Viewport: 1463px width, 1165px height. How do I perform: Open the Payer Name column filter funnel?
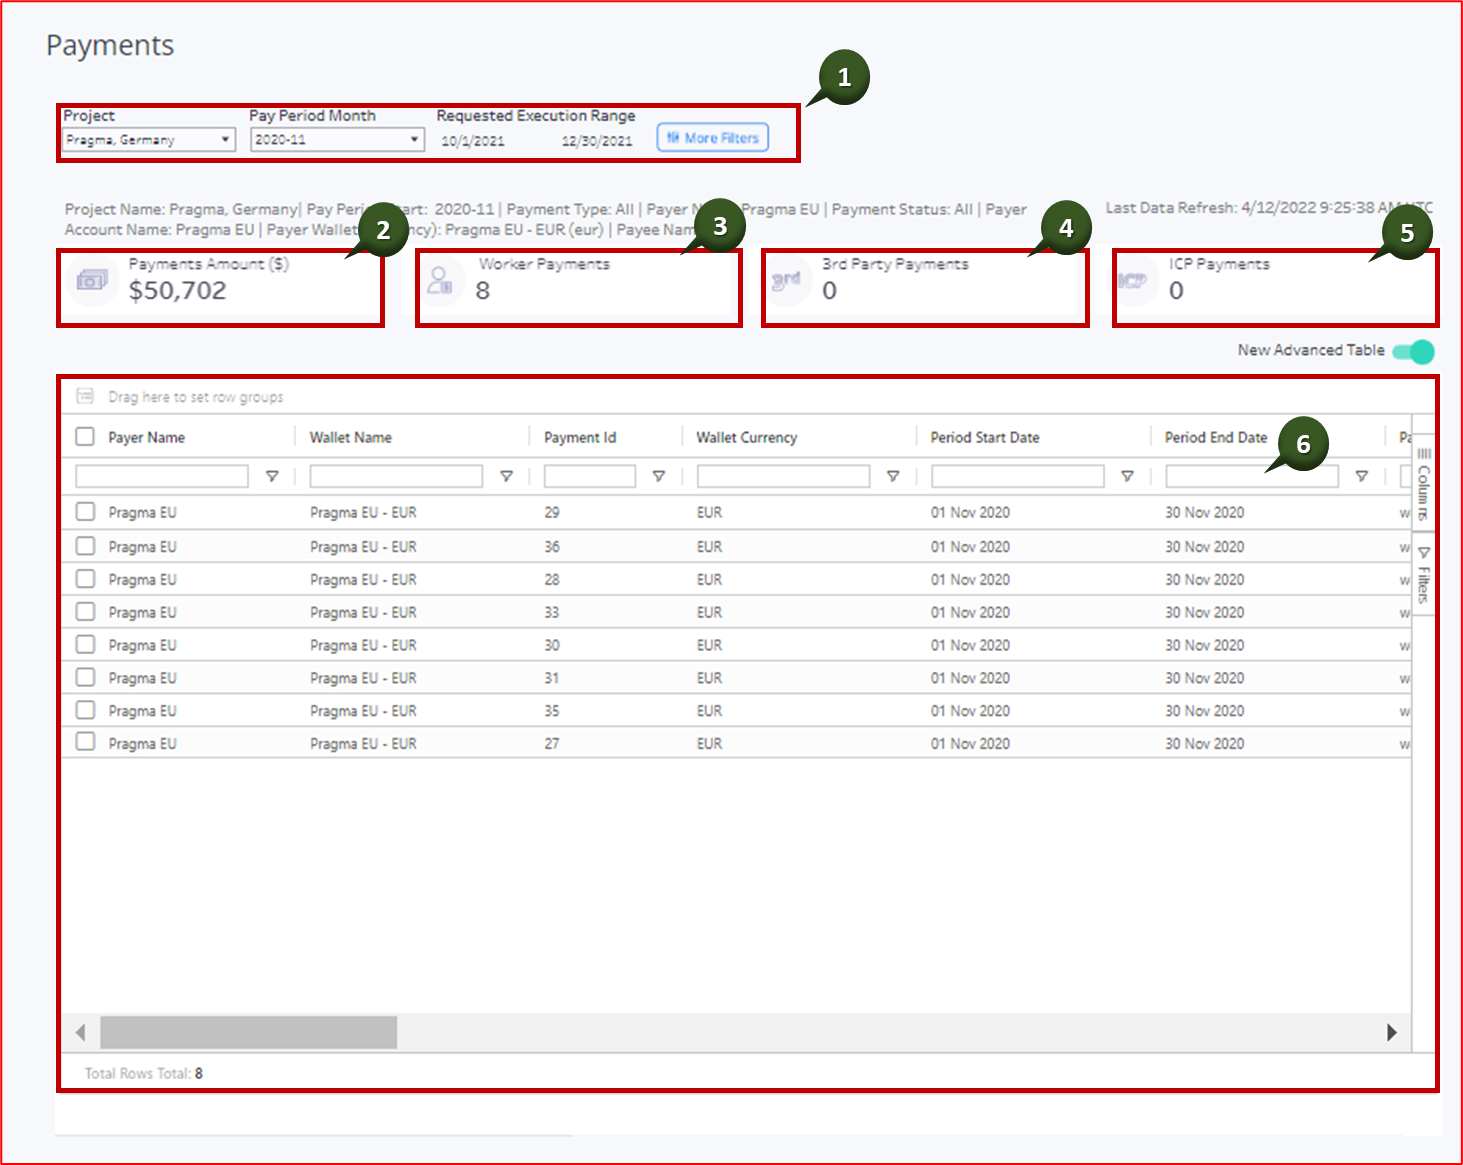pyautogui.click(x=272, y=477)
